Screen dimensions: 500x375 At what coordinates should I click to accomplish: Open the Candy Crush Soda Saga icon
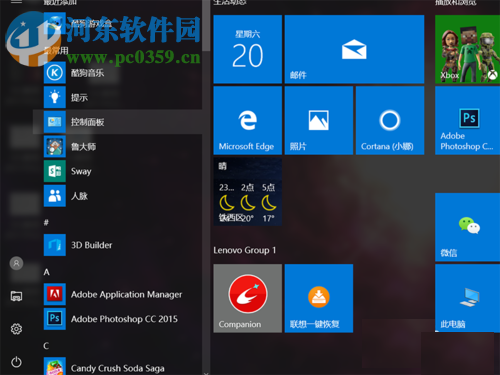[55, 367]
